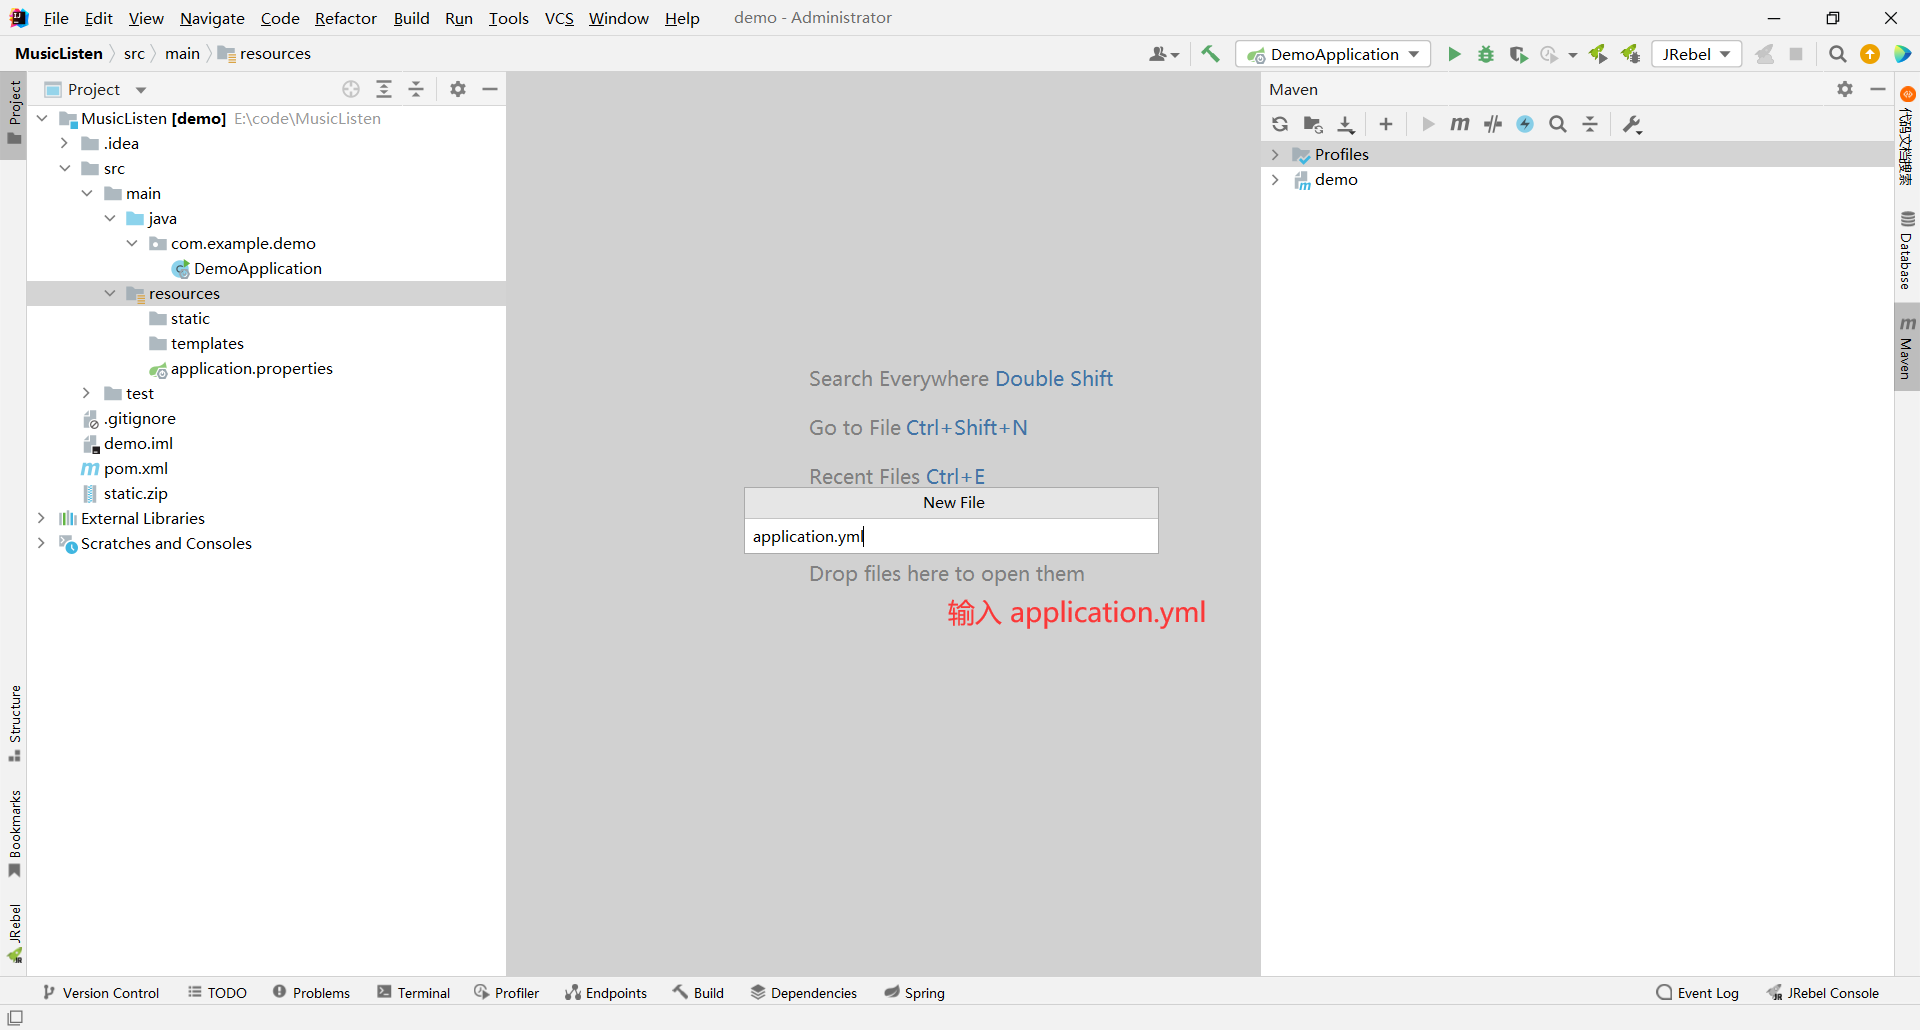Expand the demo Maven project node
Image resolution: width=1920 pixels, height=1030 pixels.
coord(1275,179)
